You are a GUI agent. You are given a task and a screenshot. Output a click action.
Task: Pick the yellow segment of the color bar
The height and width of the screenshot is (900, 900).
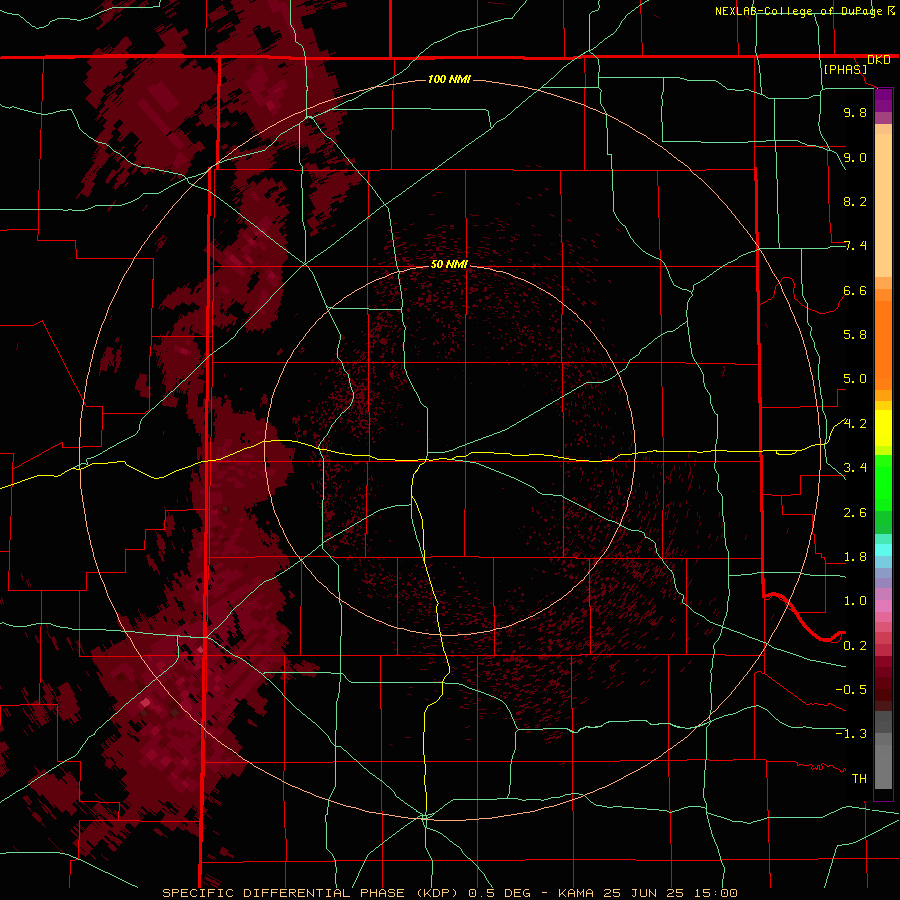(x=883, y=428)
